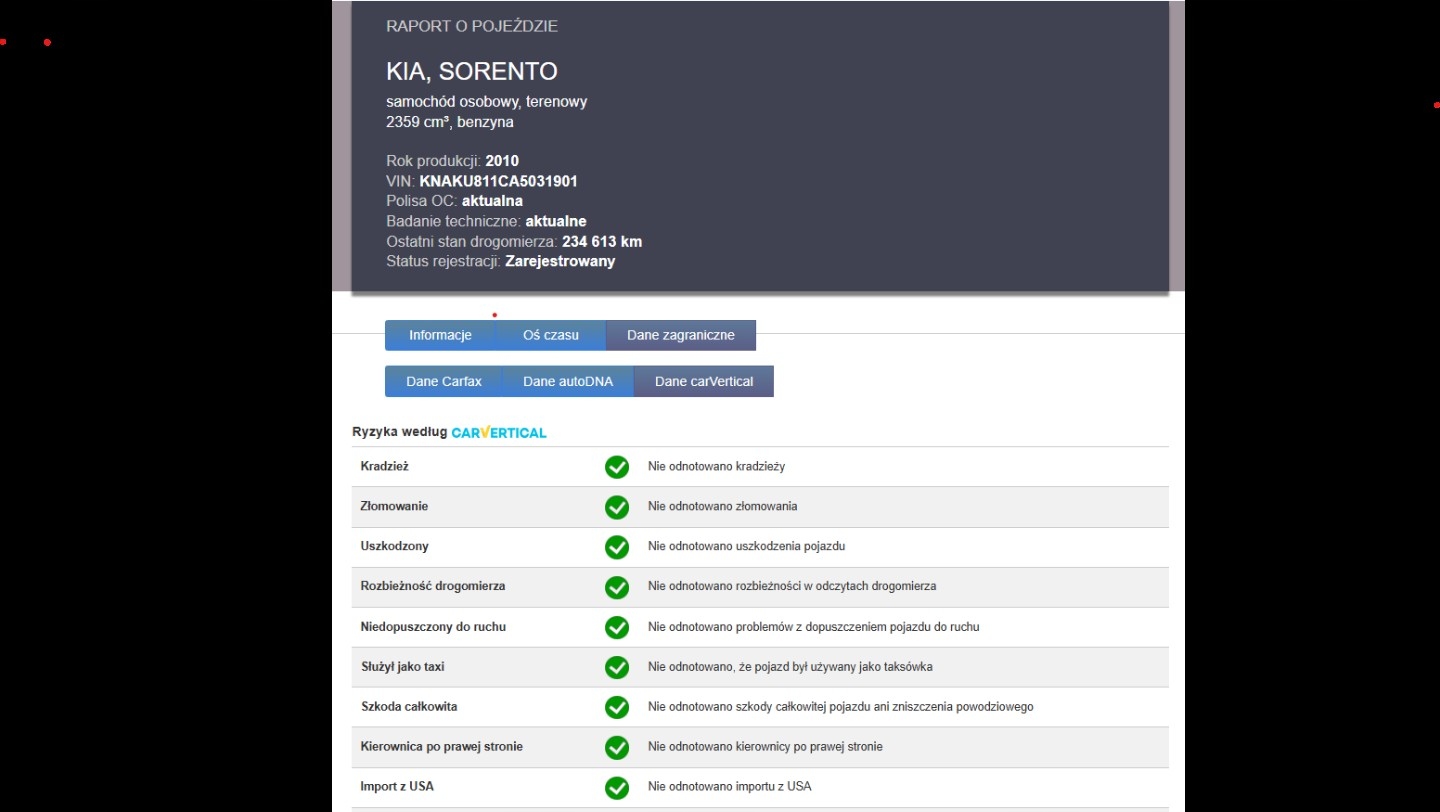This screenshot has height=812, width=1440.
Task: Click the text about taxi use
Action: (790, 667)
